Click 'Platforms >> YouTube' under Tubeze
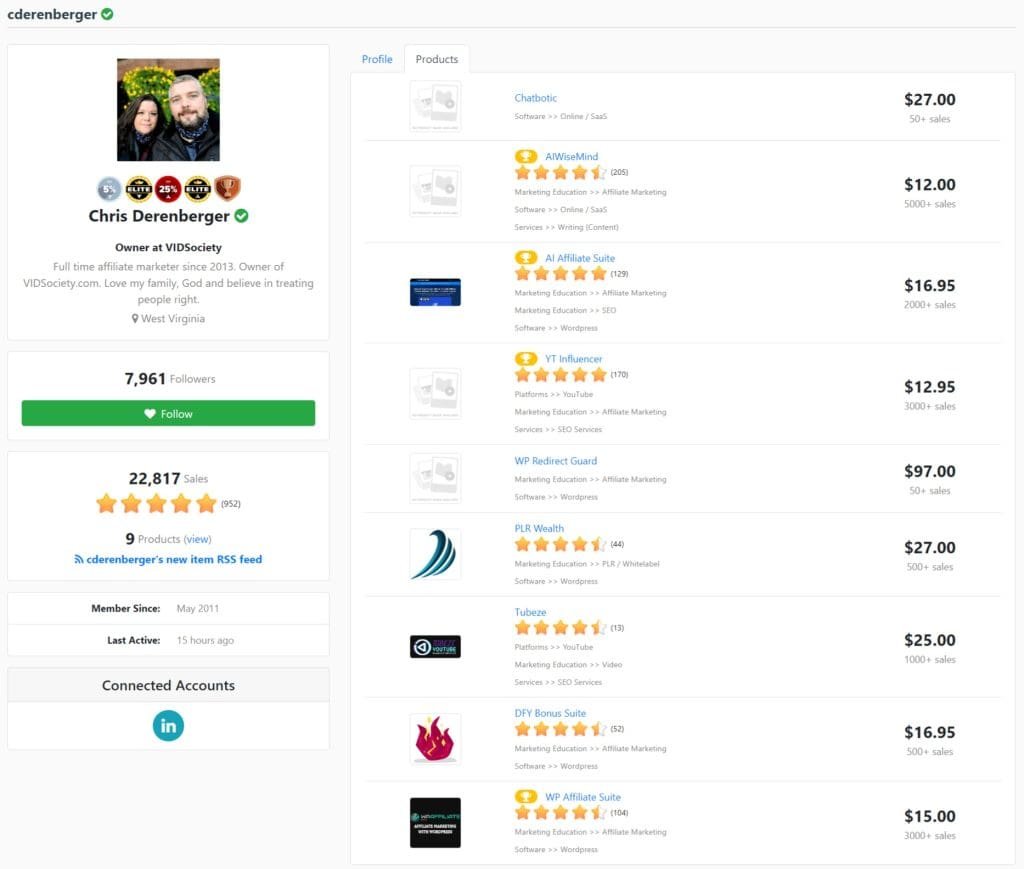The width and height of the screenshot is (1024, 869). [554, 647]
